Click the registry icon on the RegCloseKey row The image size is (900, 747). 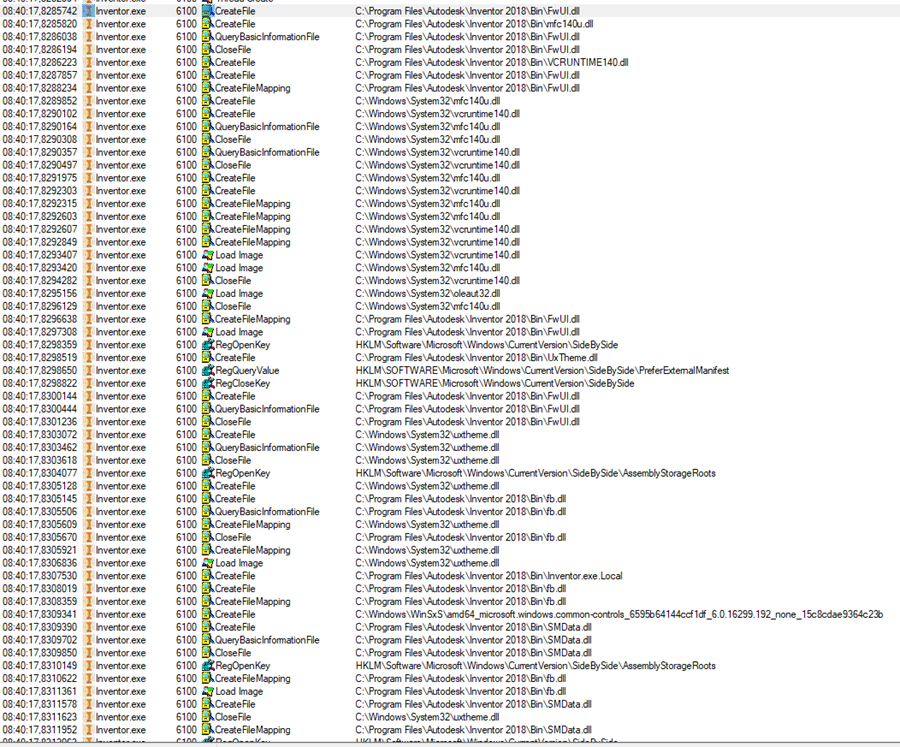point(208,383)
